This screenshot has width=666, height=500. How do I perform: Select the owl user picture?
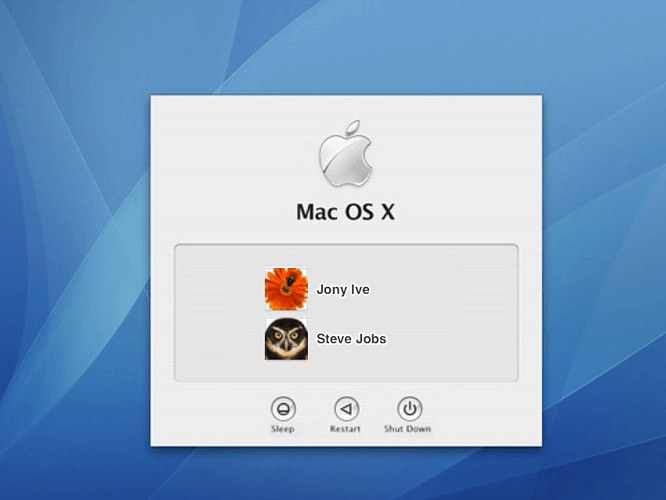pyautogui.click(x=286, y=339)
